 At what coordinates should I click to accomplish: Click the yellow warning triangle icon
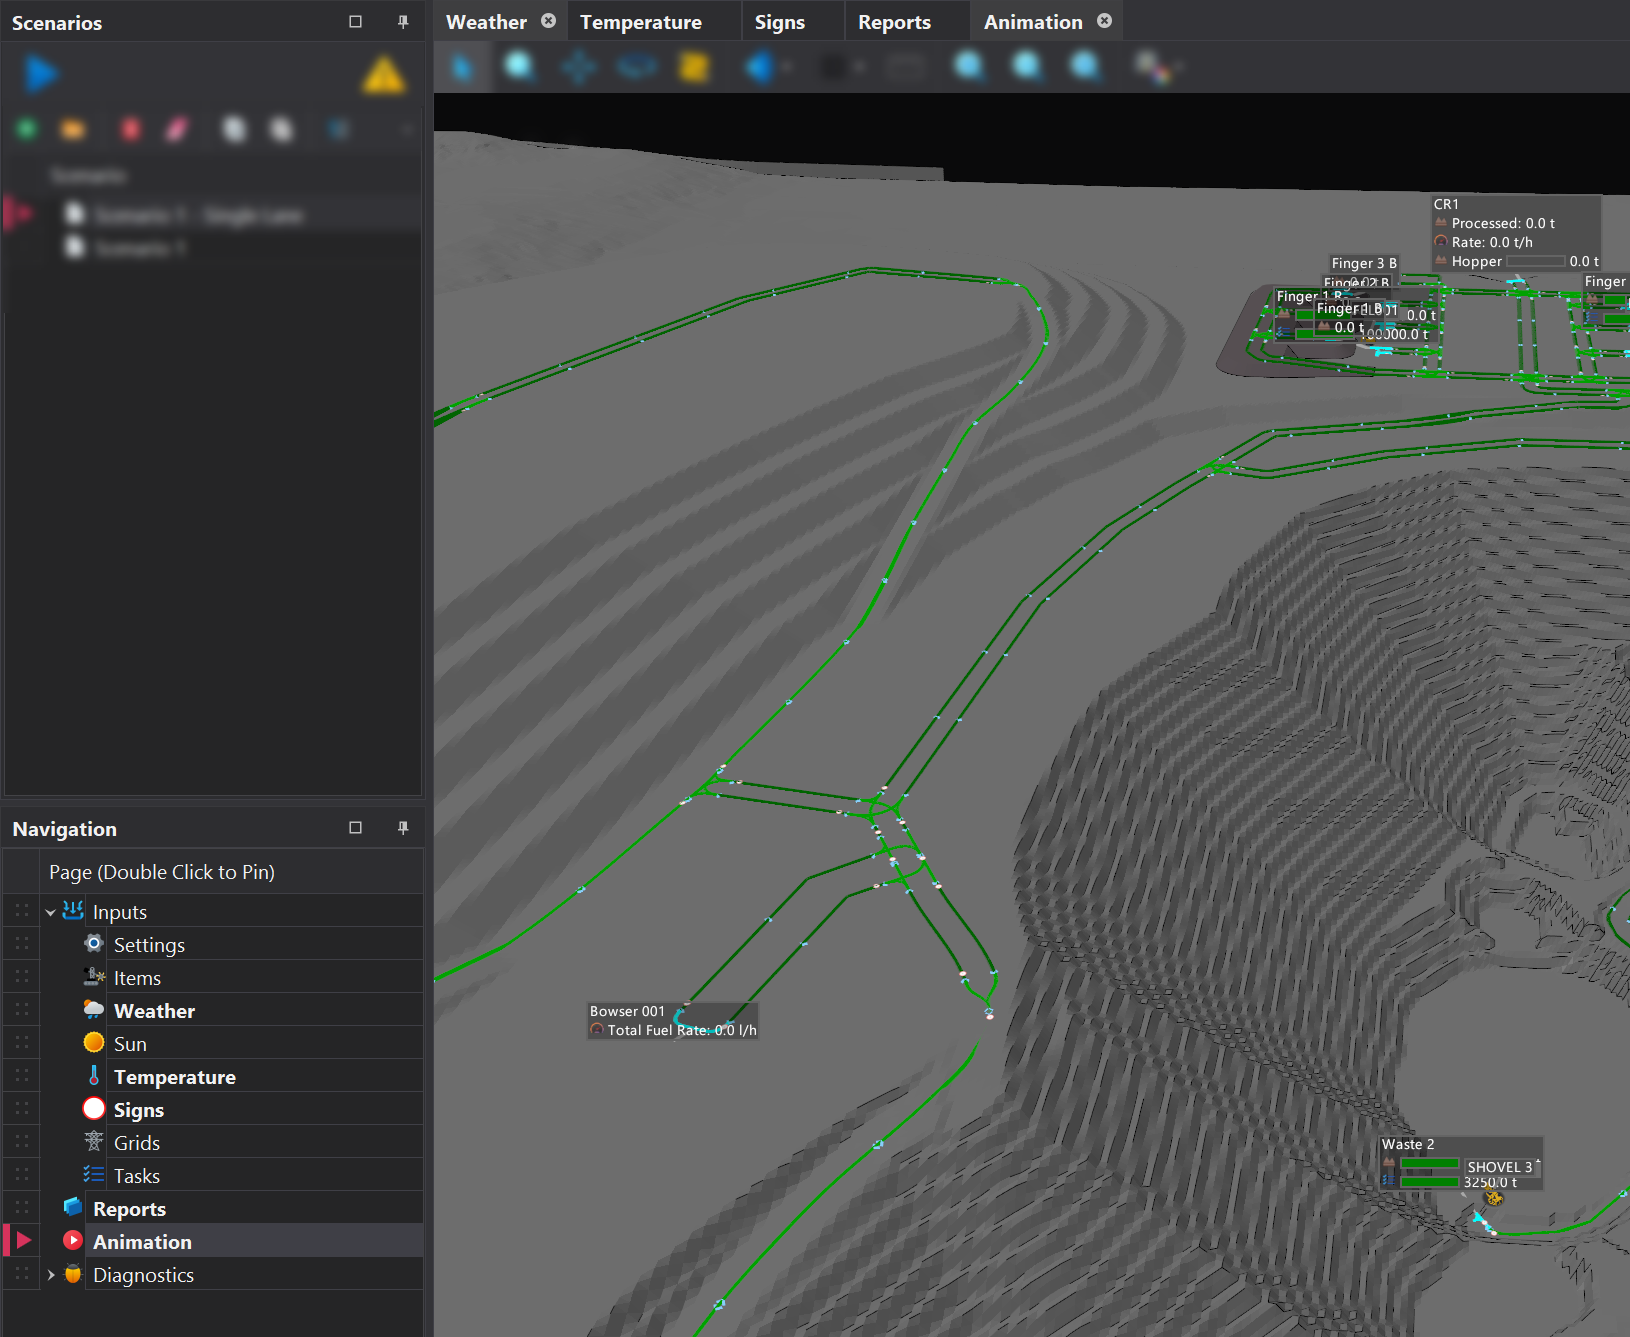384,76
